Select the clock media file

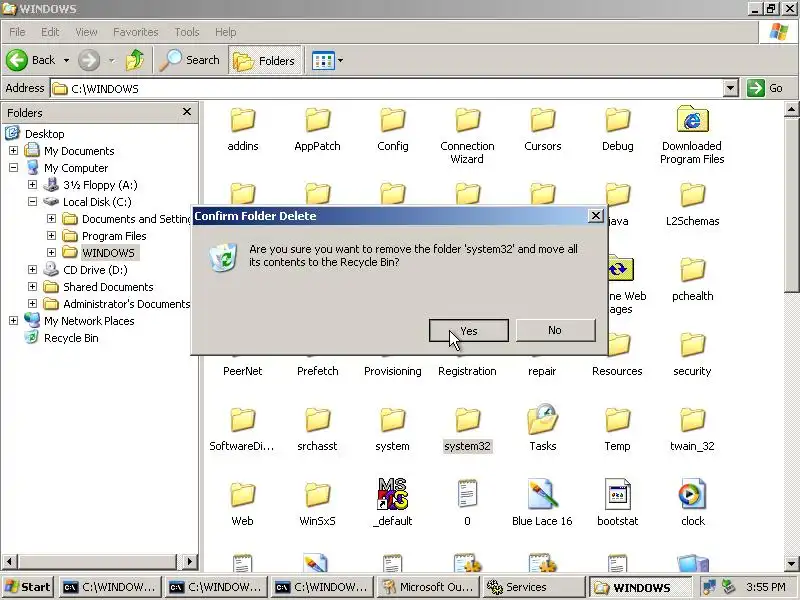click(692, 503)
